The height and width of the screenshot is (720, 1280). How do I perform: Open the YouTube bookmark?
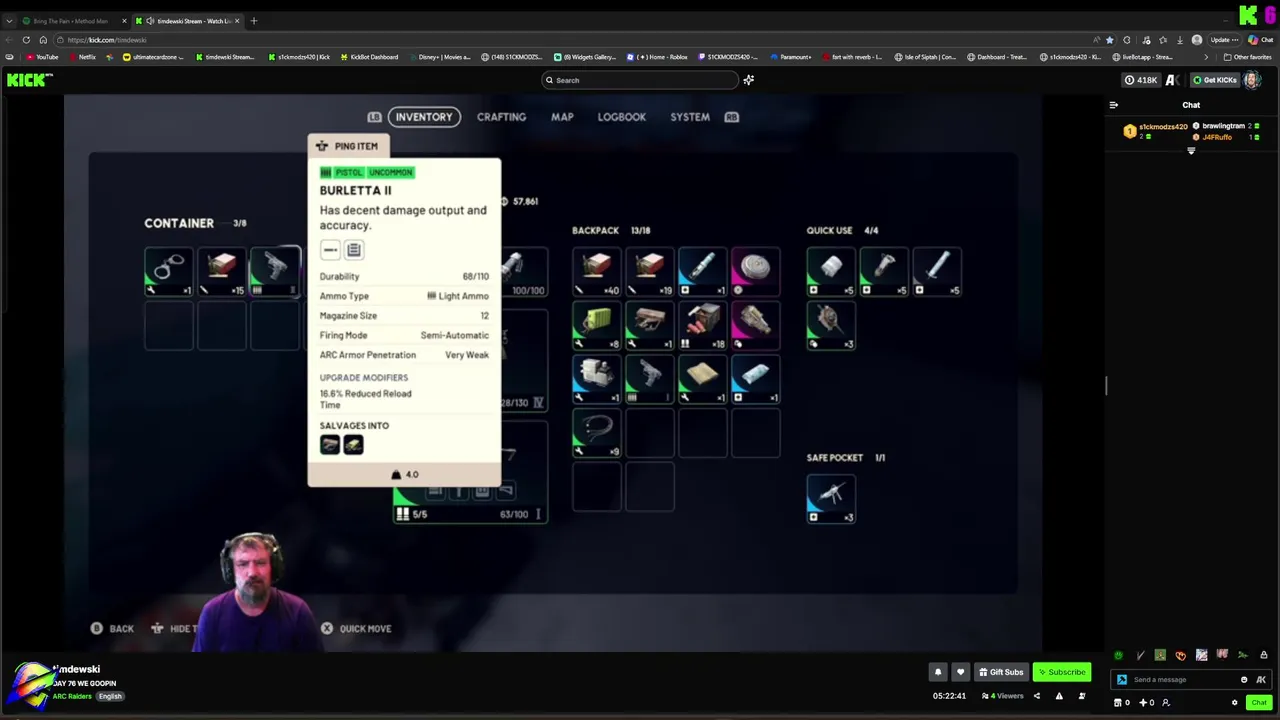click(42, 57)
